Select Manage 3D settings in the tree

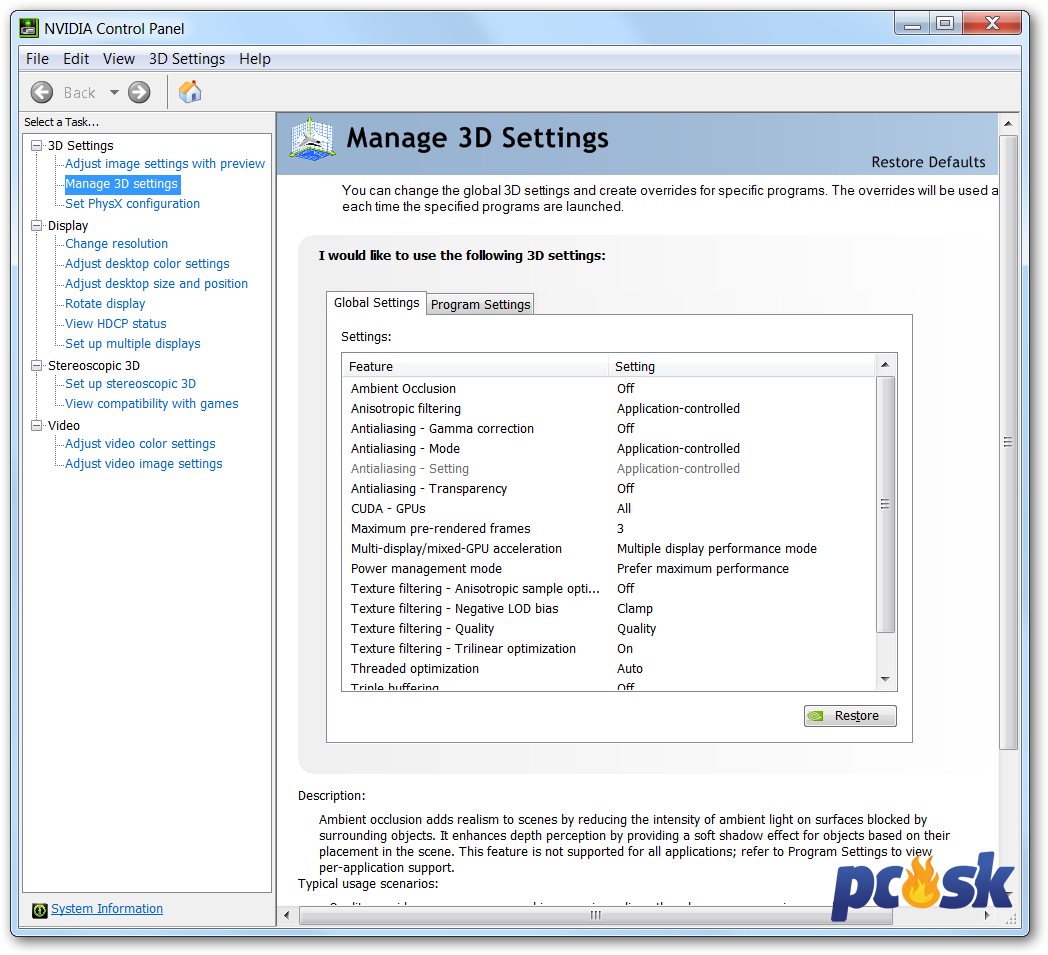tap(122, 184)
